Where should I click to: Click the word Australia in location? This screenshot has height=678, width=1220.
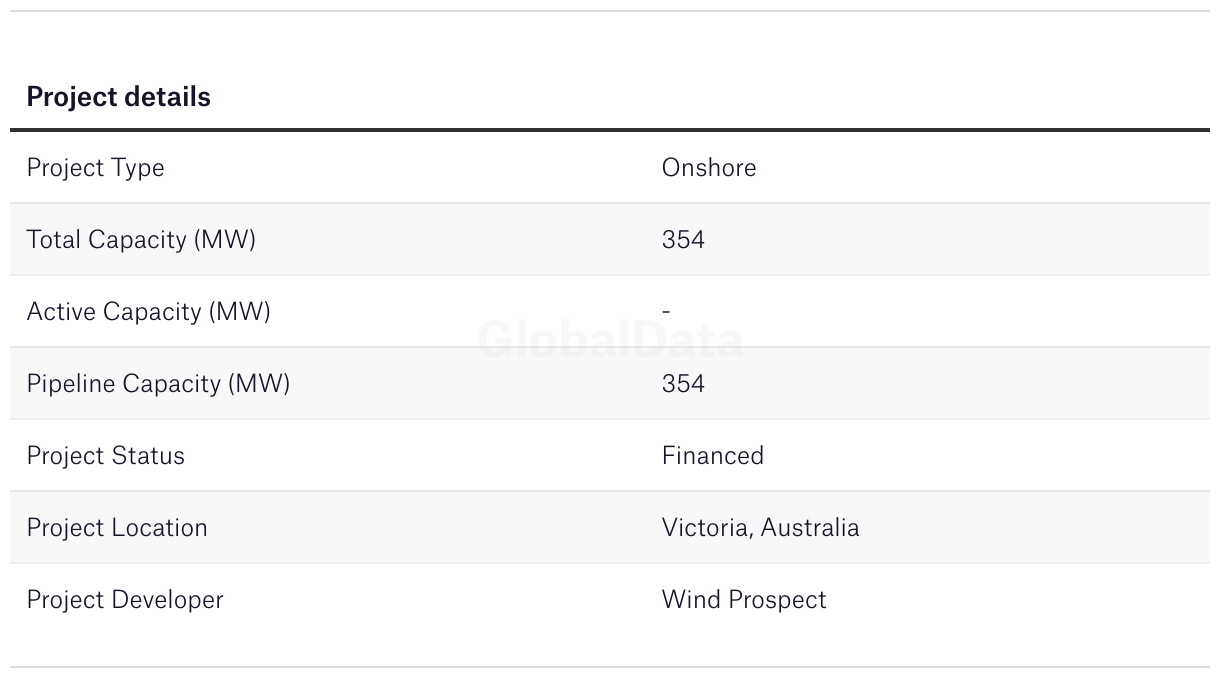coord(810,528)
